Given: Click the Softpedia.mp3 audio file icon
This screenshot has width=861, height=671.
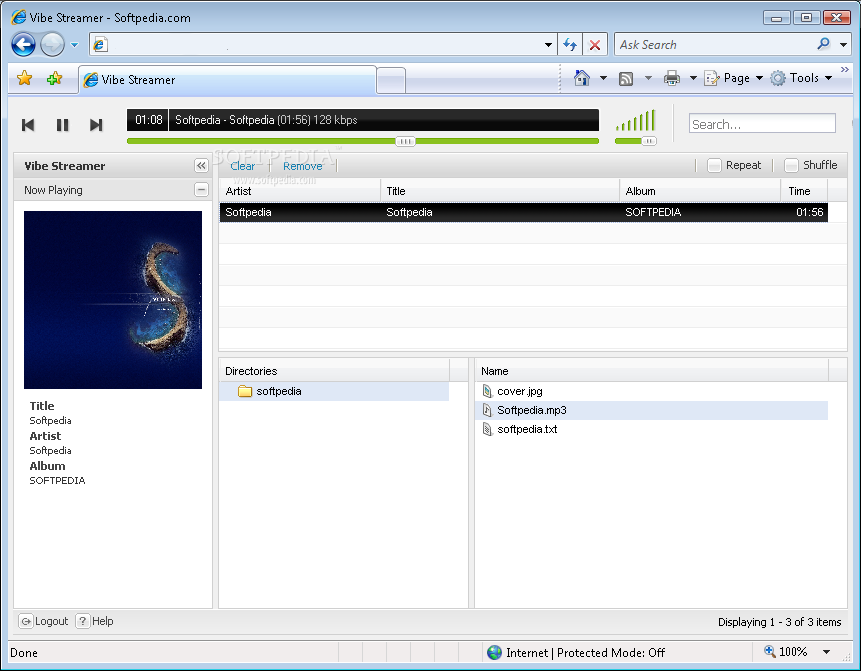Looking at the screenshot, I should click(x=487, y=410).
